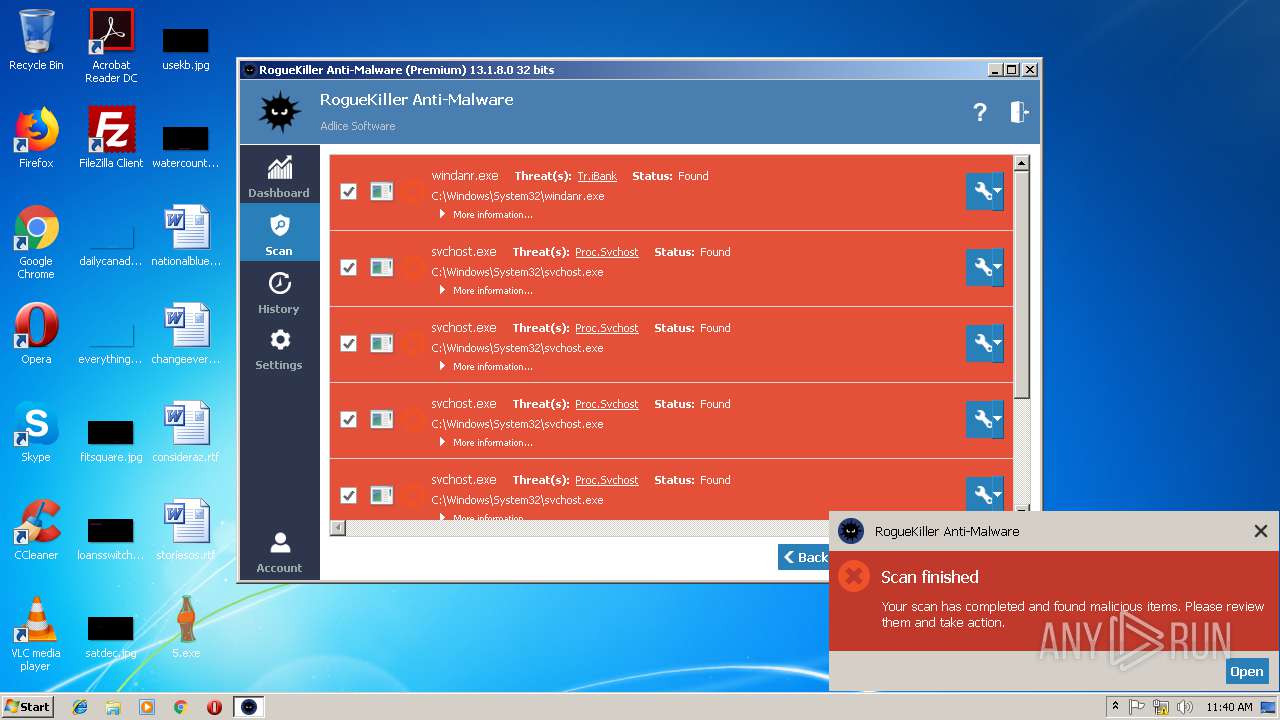This screenshot has width=1280, height=720.
Task: Toggle checkbox of second svchost.exe entry
Action: click(x=348, y=343)
